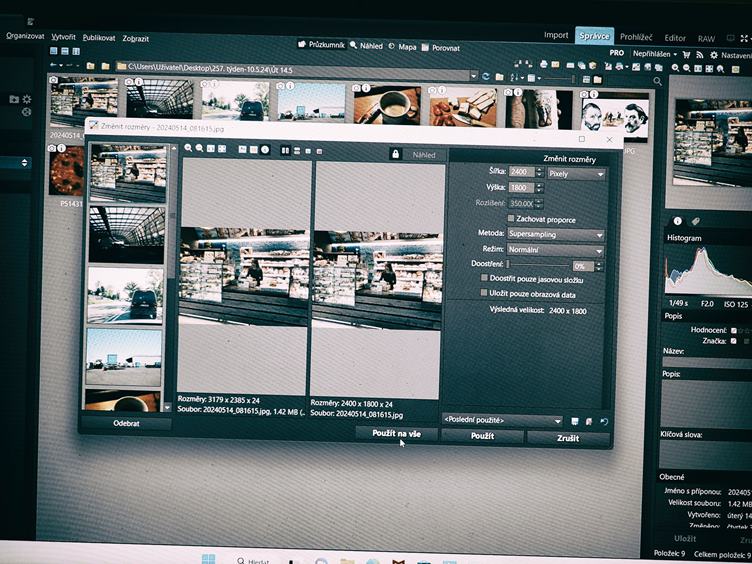Screen dimensions: 752x564
Task: Click the Výška stepper arrows
Action: coord(539,188)
